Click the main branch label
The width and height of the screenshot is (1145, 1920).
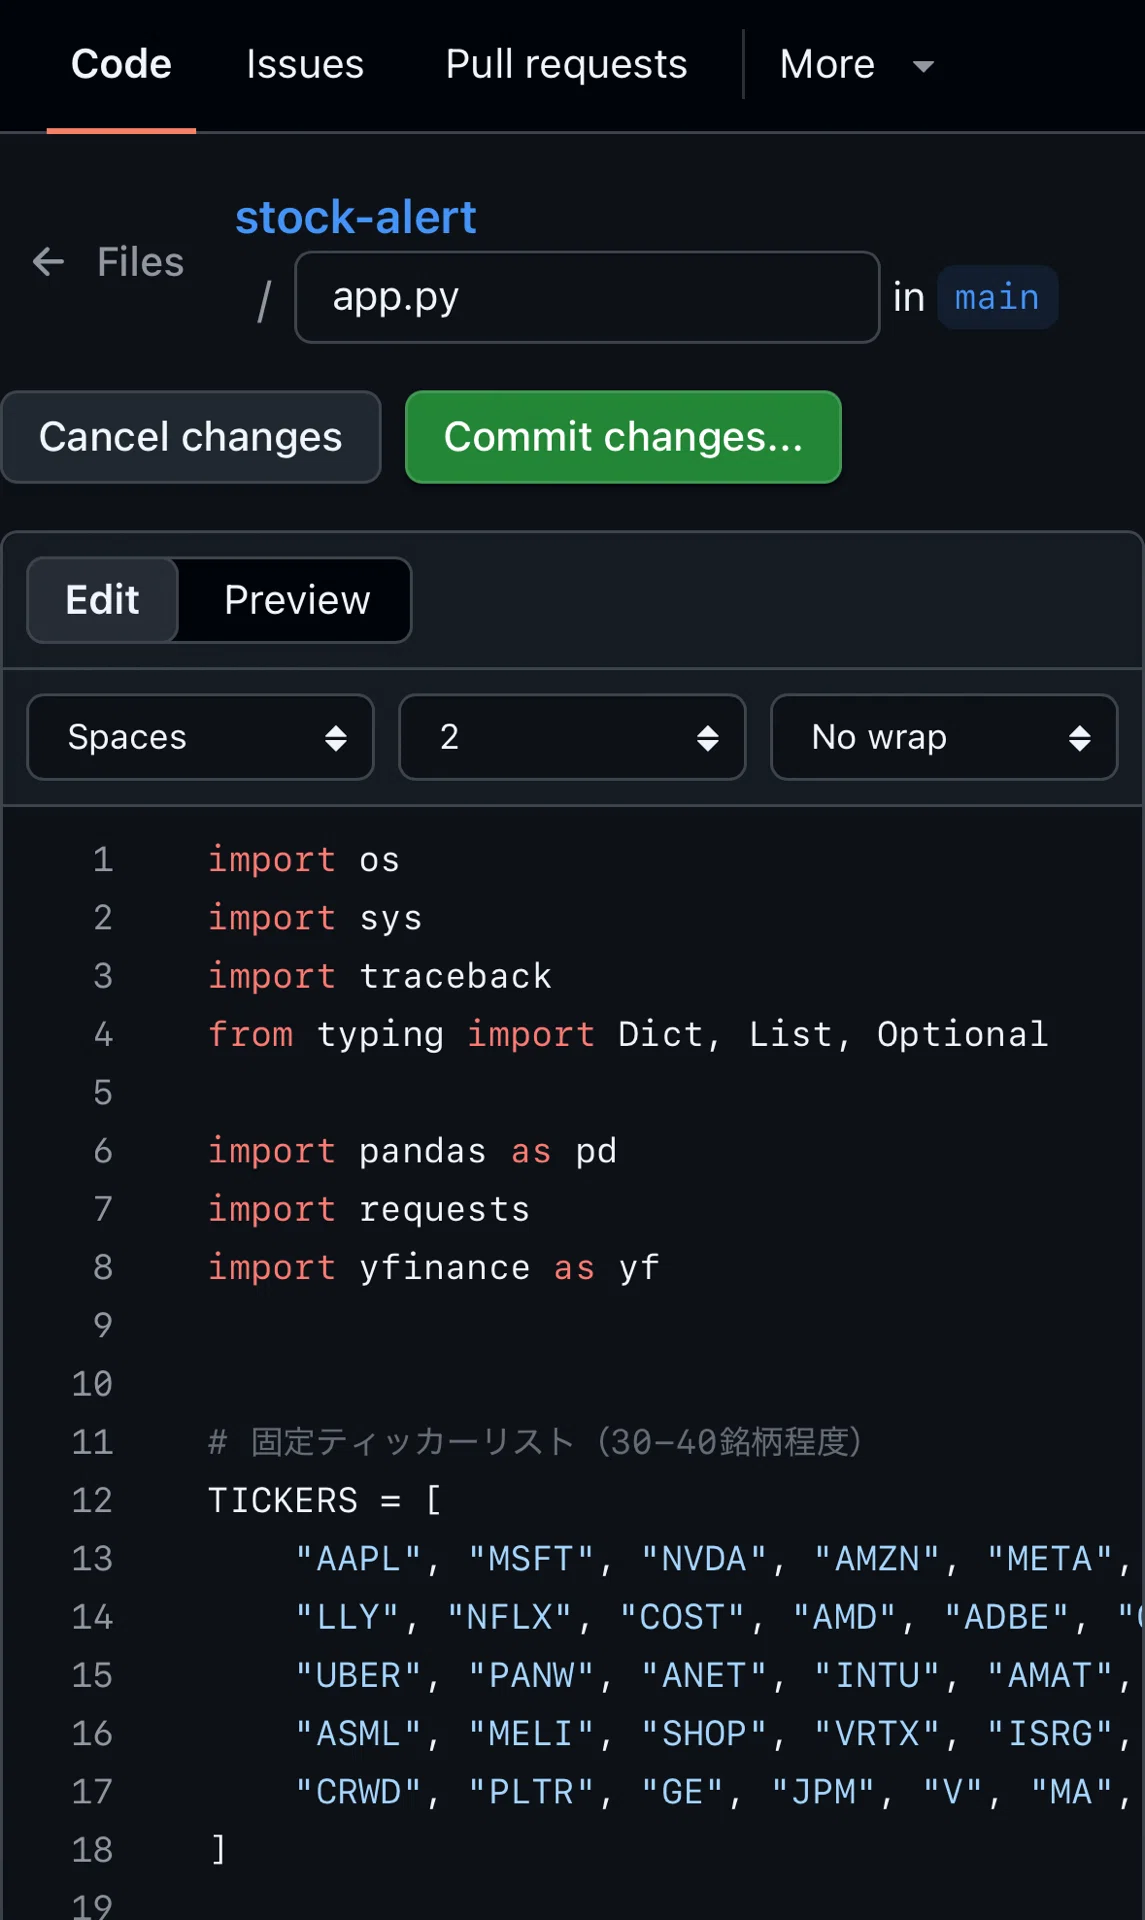pos(997,297)
